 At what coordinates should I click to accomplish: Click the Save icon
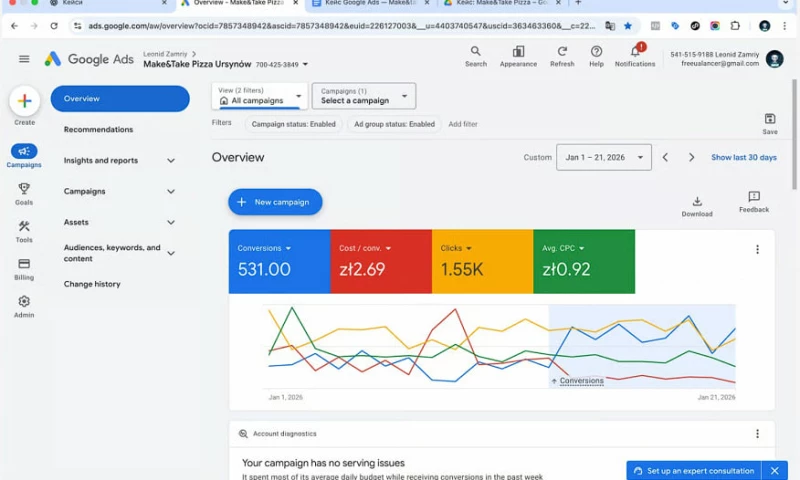coord(769,119)
